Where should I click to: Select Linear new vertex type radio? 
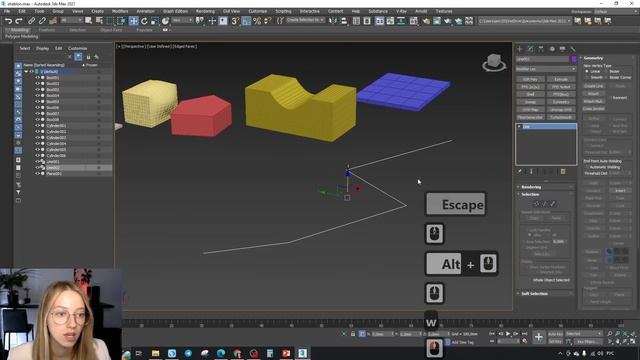(587, 71)
